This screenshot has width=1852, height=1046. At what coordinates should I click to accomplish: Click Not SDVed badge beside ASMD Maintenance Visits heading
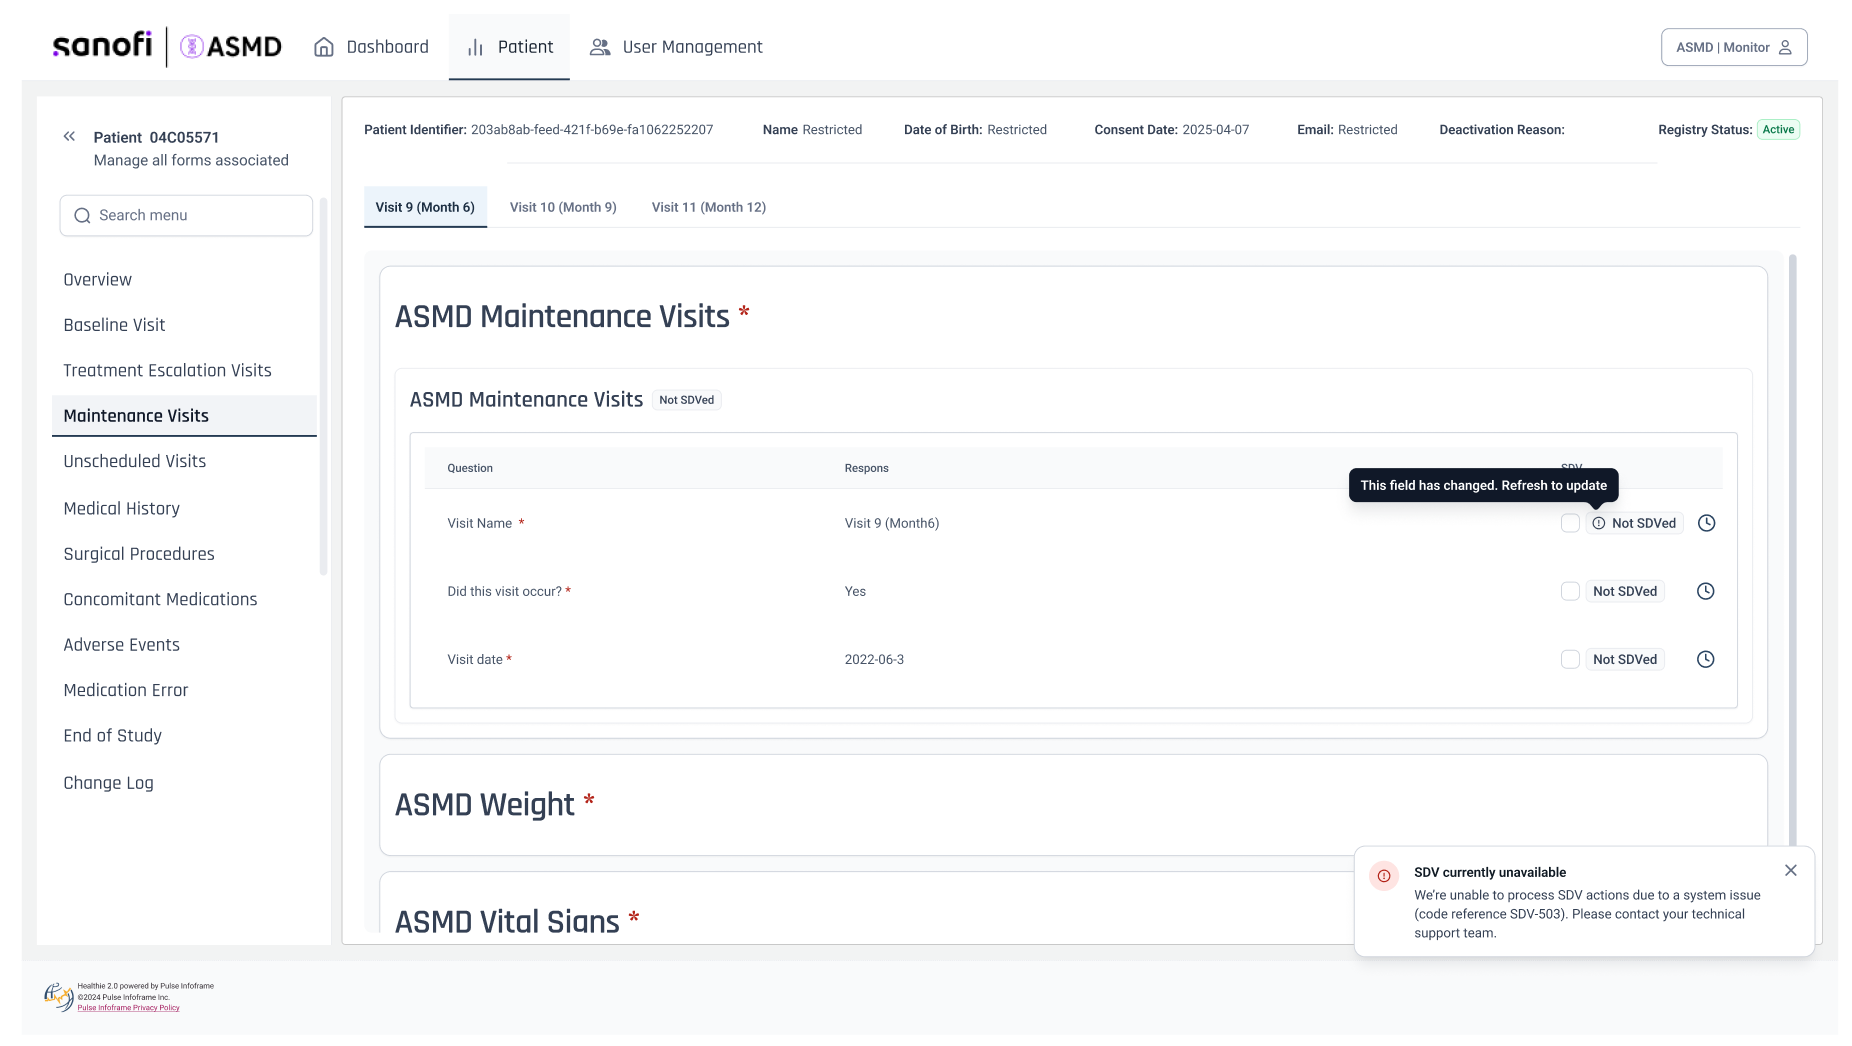click(x=687, y=400)
